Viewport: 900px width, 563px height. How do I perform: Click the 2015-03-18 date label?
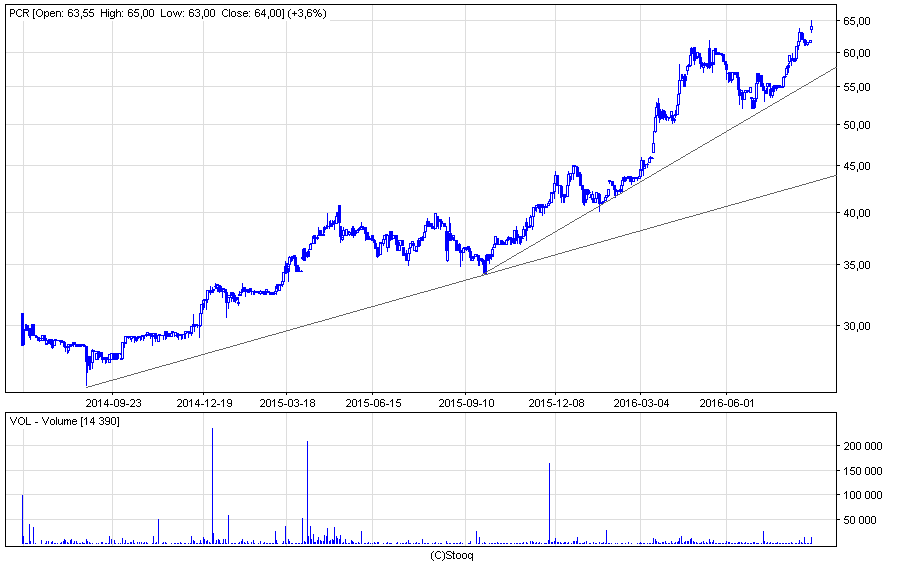click(x=287, y=403)
